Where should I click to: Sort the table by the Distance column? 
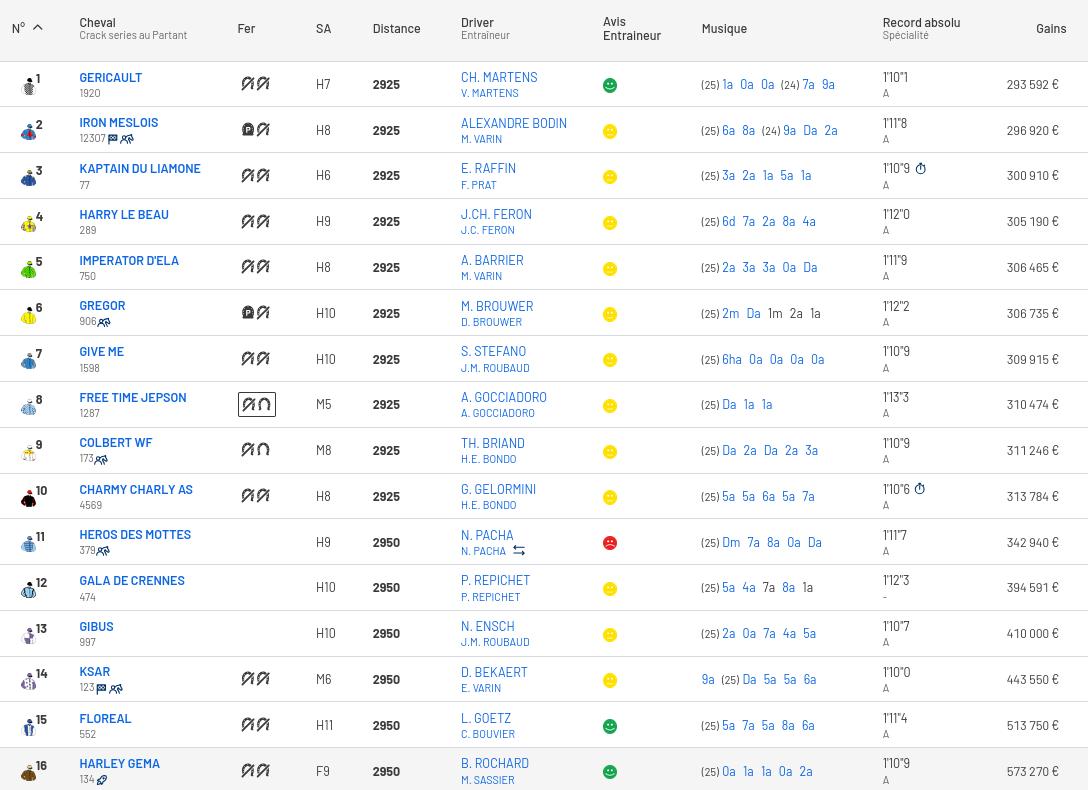pos(396,28)
